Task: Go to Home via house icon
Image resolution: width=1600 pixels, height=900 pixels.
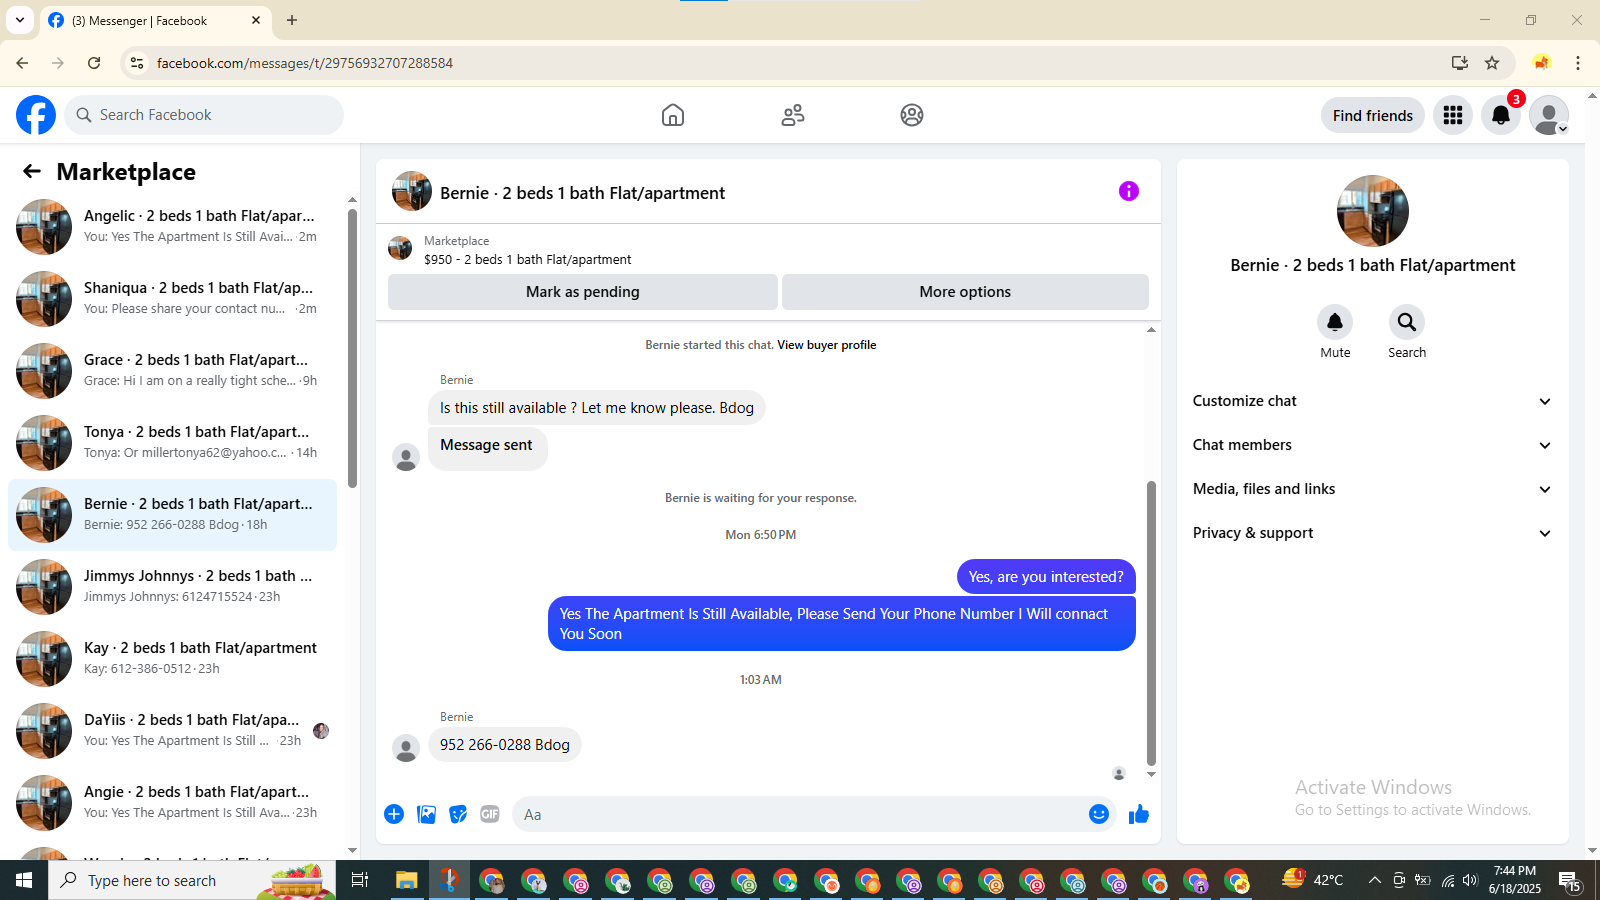Action: (673, 115)
